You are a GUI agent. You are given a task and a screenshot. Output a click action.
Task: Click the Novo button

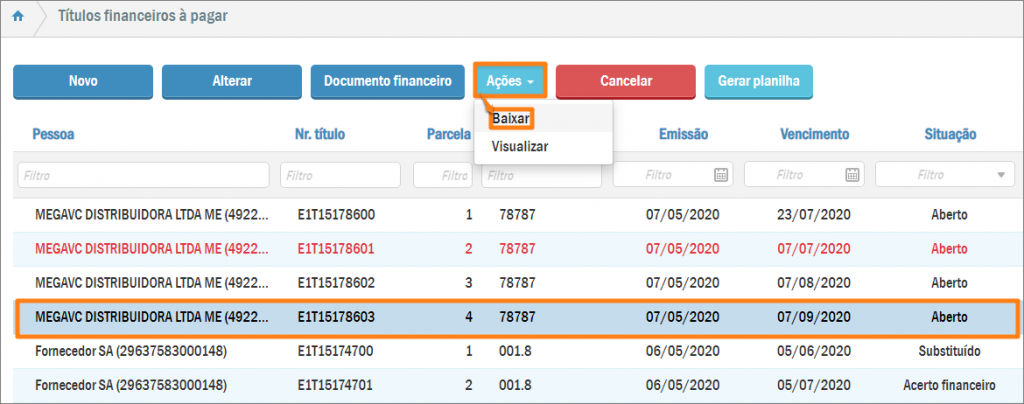[82, 82]
